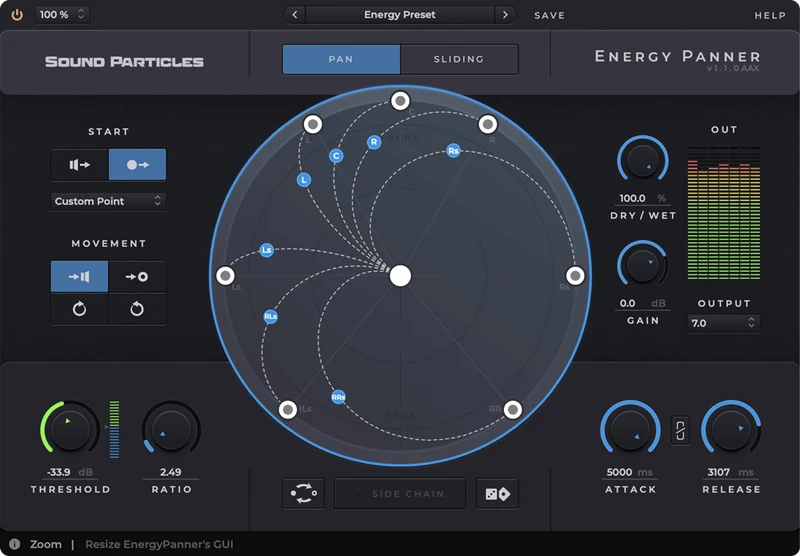Go to the next preset arrow
800x556 pixels.
pyautogui.click(x=505, y=15)
